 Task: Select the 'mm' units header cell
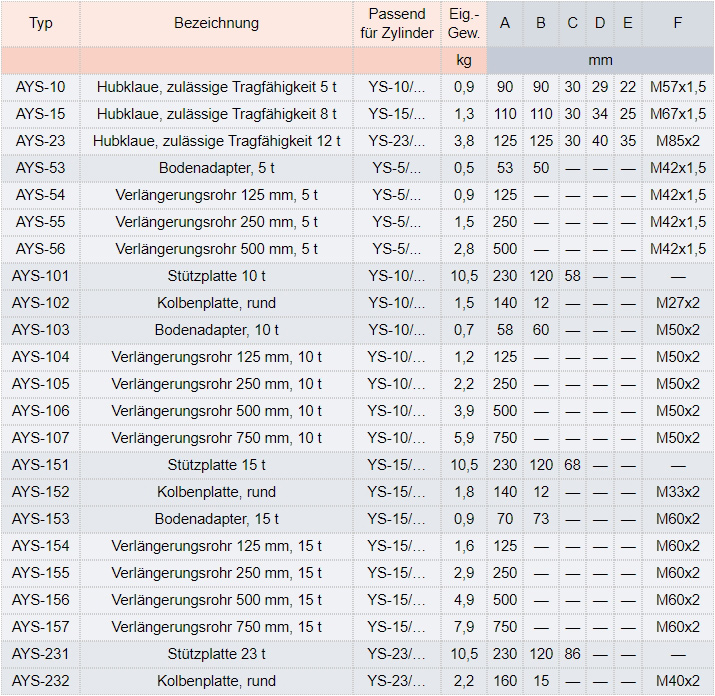tap(600, 60)
